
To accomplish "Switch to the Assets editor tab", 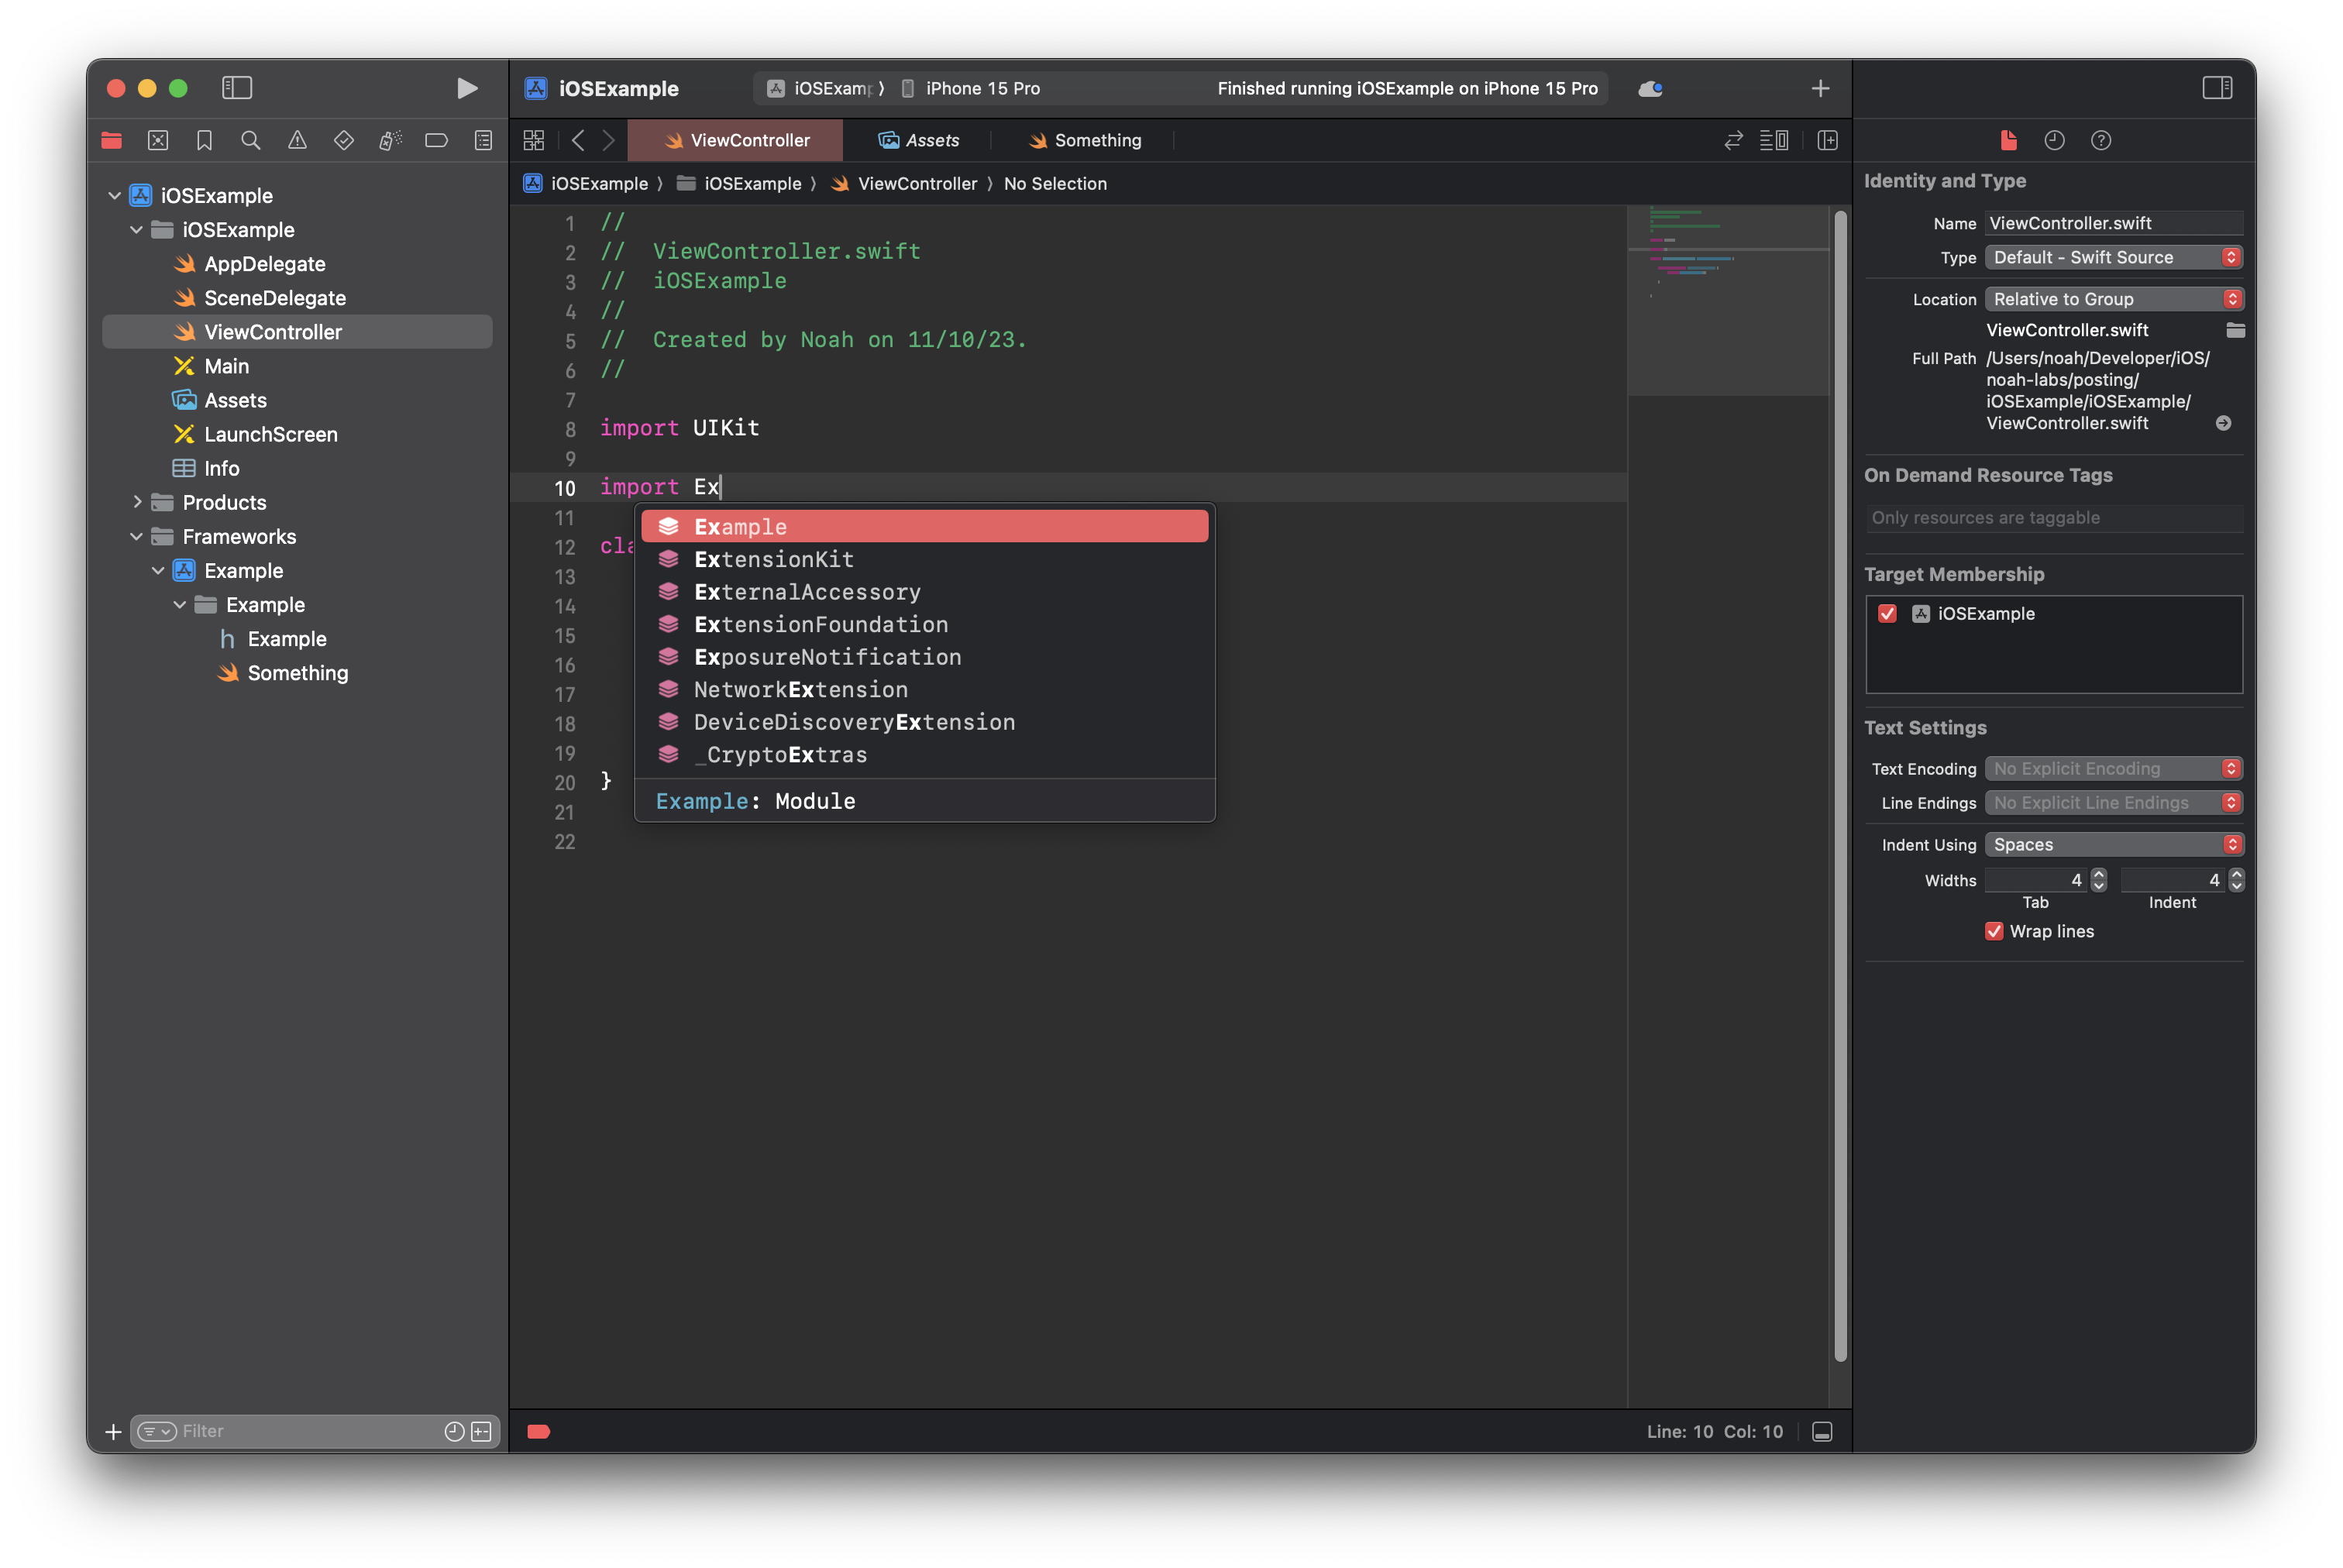I will point(917,141).
